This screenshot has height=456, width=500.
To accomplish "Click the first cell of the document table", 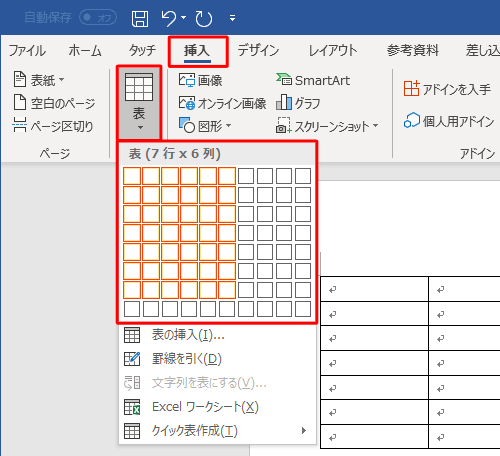I will (374, 289).
